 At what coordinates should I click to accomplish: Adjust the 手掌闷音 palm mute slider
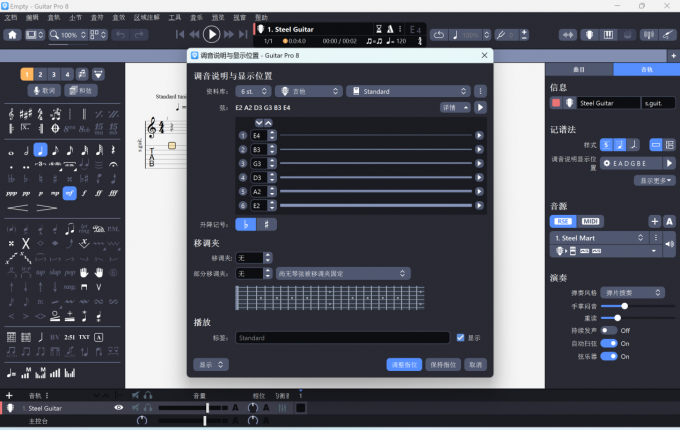point(624,306)
